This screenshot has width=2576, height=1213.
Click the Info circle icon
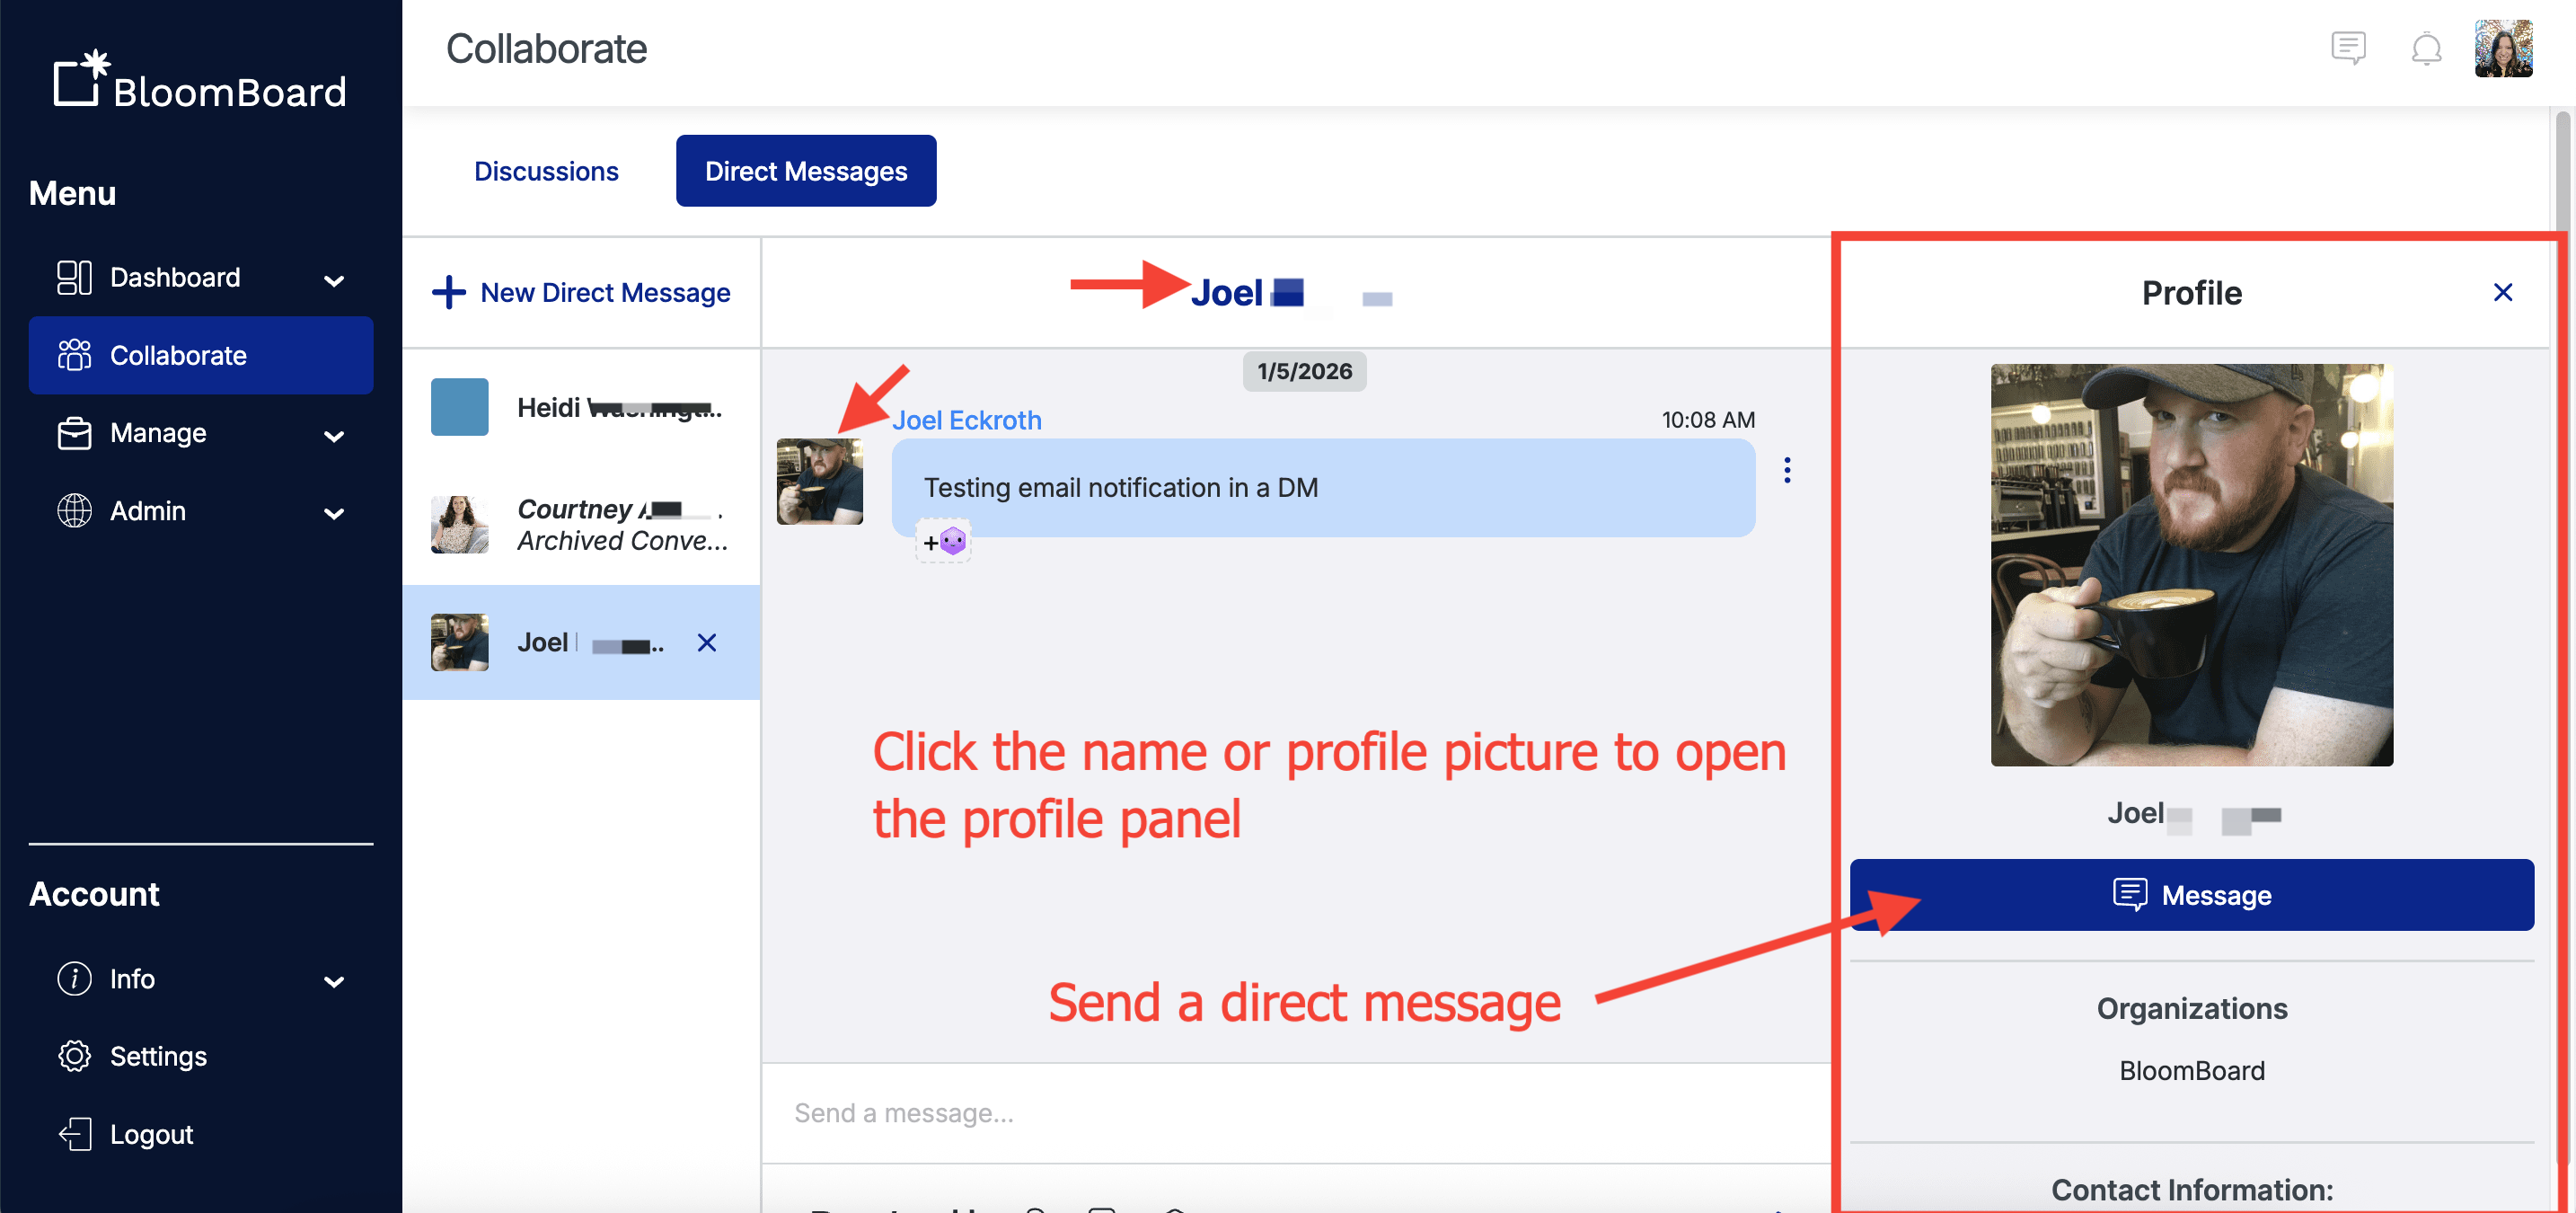click(74, 979)
